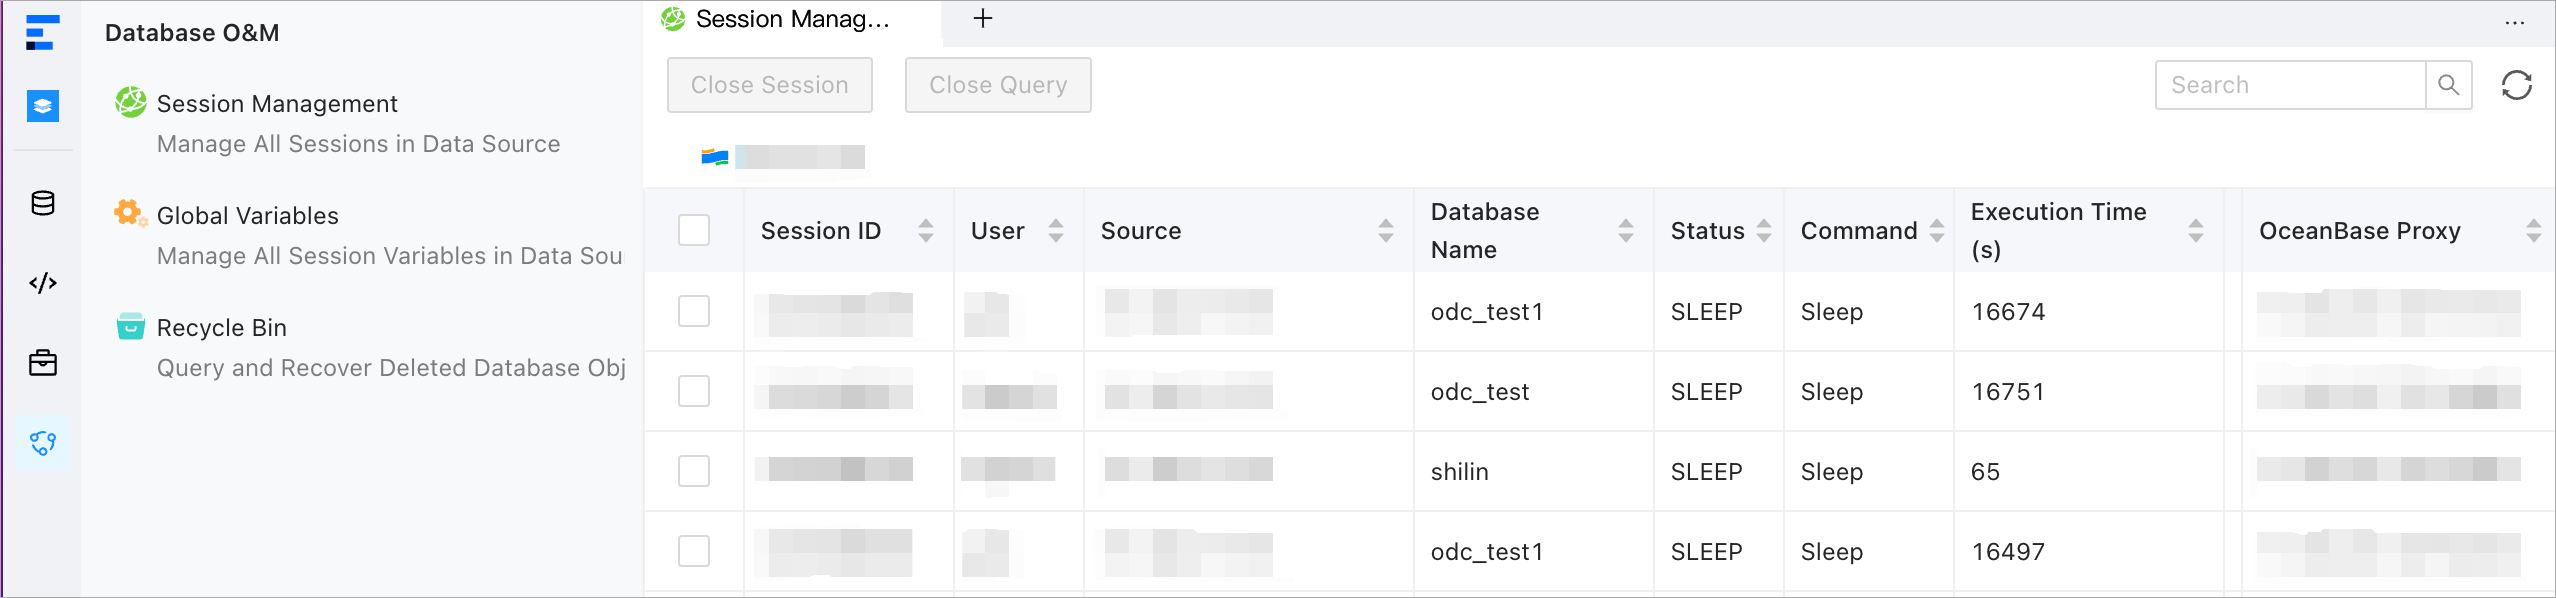Viewport: 2556px width, 598px height.
Task: Sort by Execution Time column arrows
Action: click(2196, 231)
